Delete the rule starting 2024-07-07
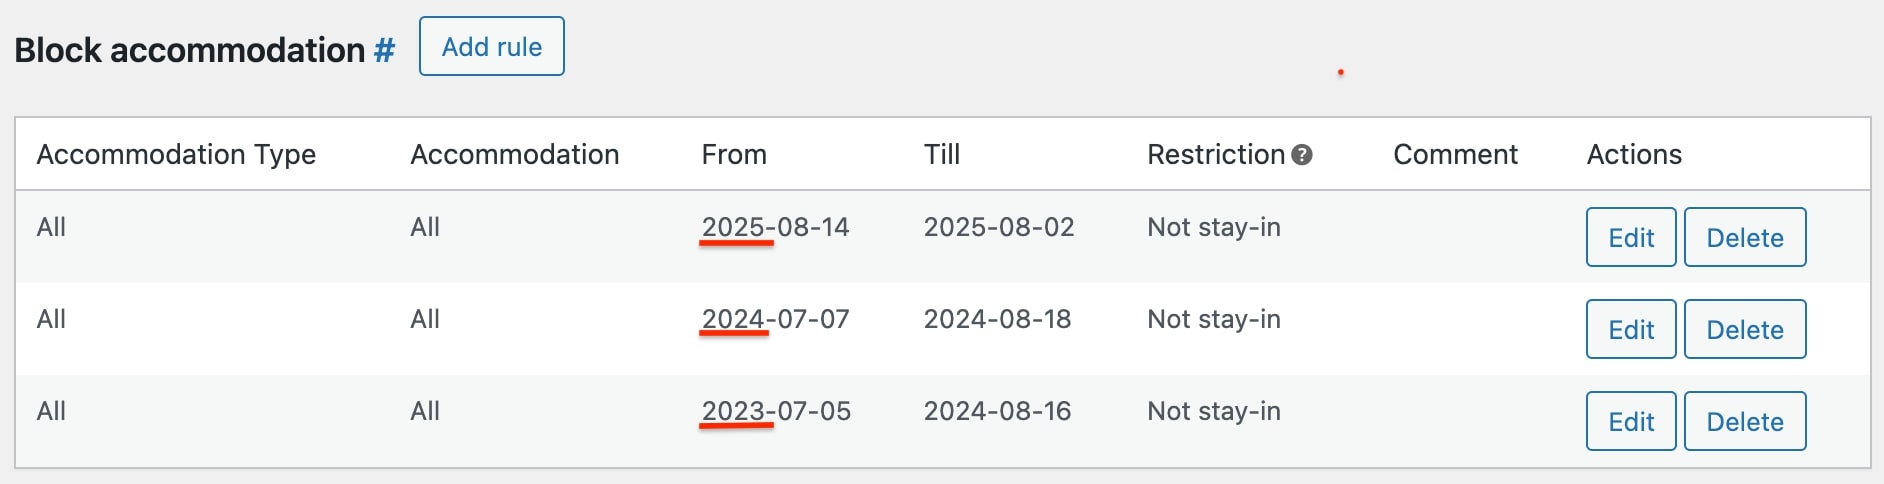Image resolution: width=1884 pixels, height=484 pixels. 1744,330
